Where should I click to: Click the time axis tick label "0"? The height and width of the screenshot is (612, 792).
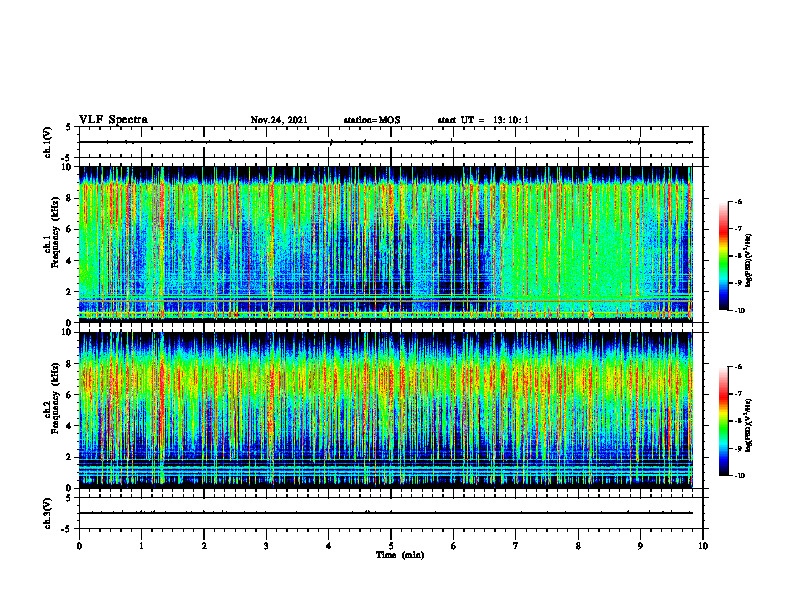(79, 546)
